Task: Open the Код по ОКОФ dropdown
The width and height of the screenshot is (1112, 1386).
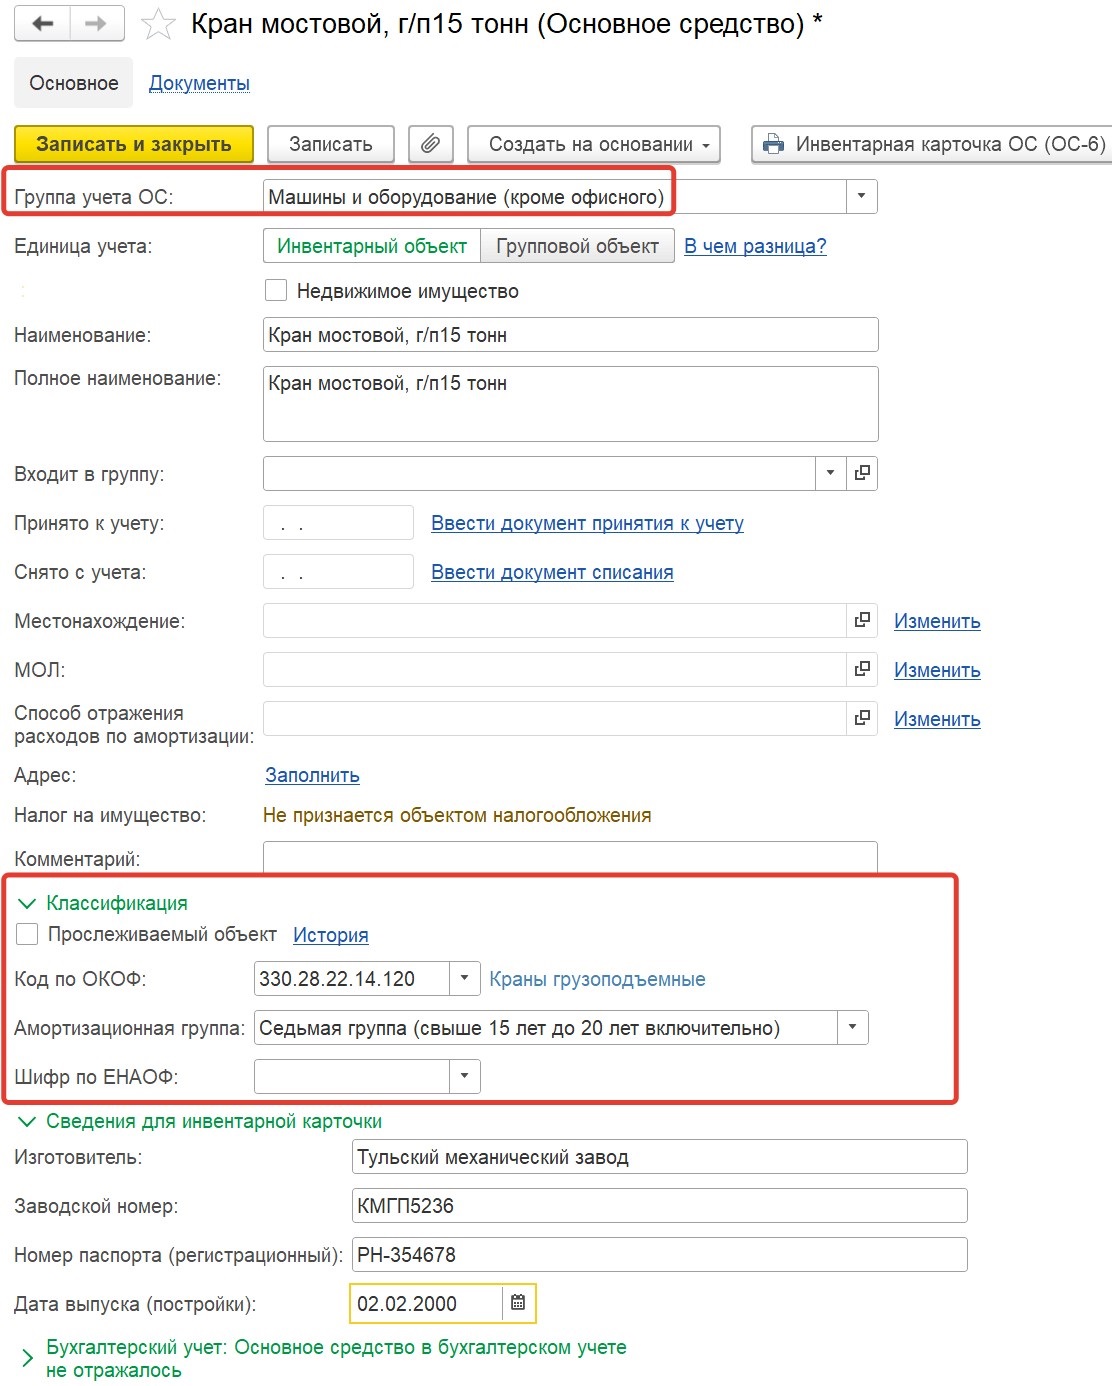Action: click(x=464, y=978)
